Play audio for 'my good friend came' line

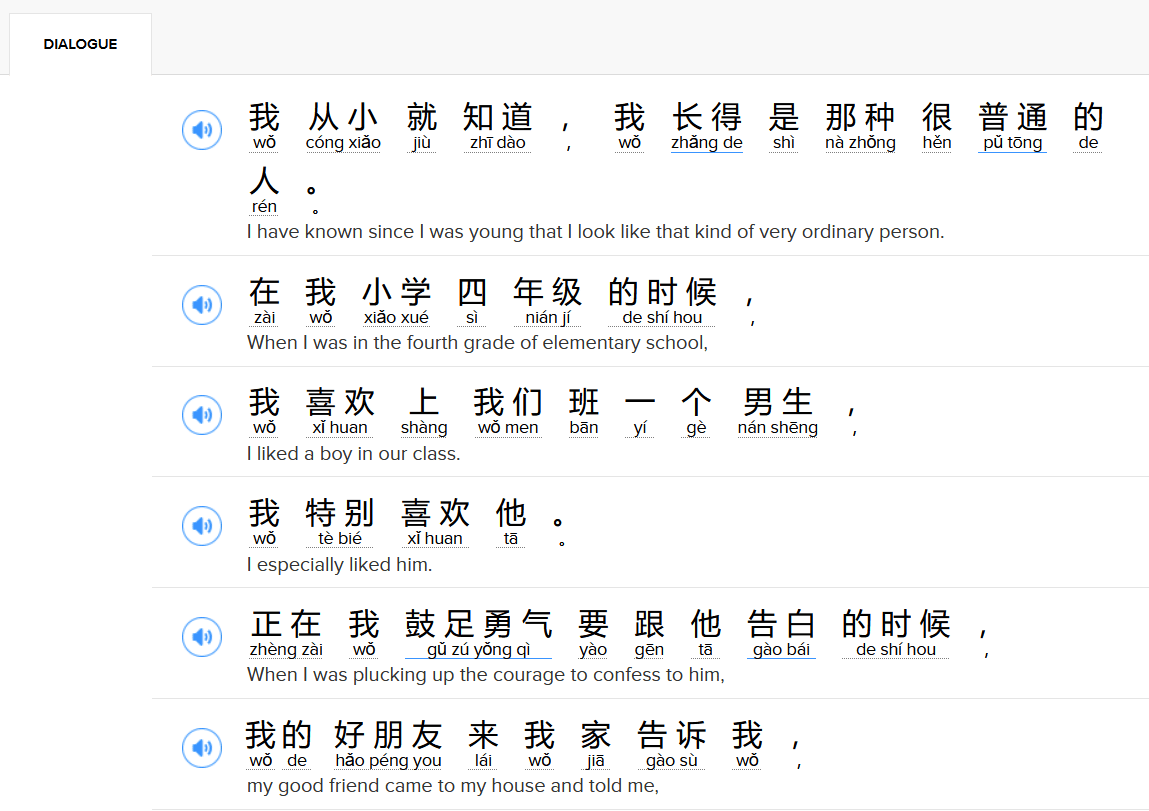tap(202, 748)
